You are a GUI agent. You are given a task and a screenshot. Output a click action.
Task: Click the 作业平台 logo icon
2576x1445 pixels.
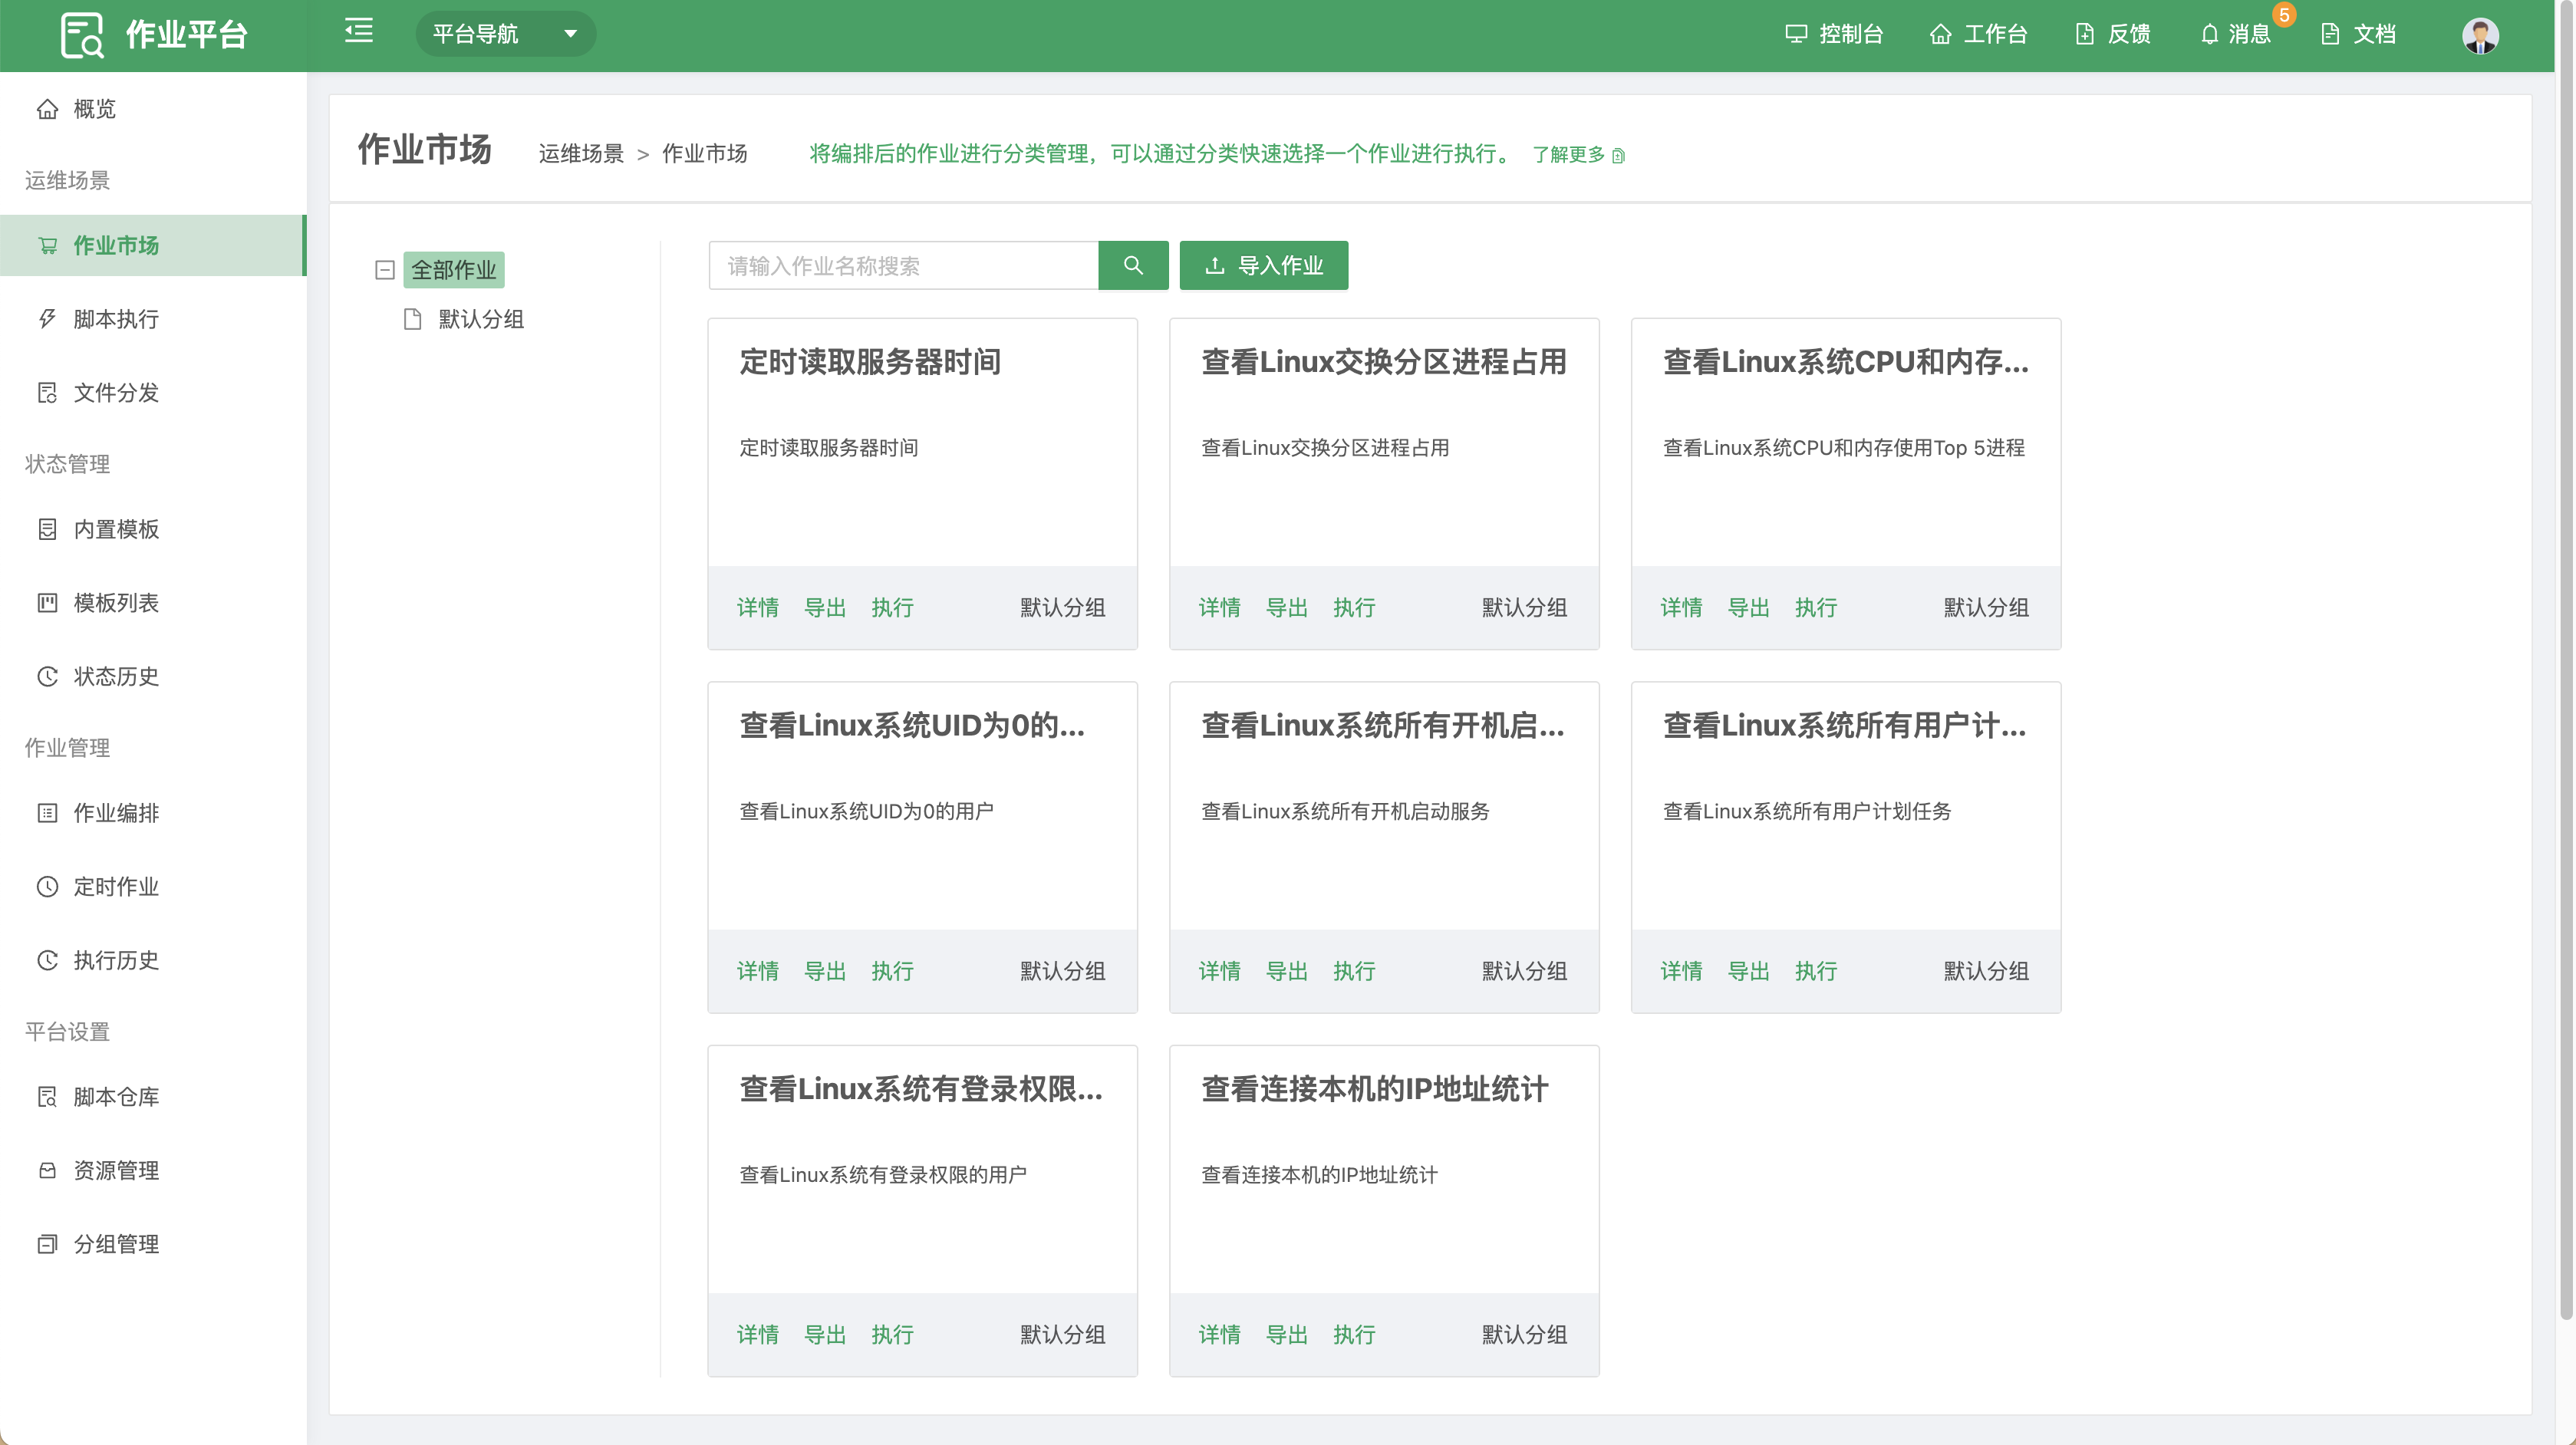pyautogui.click(x=82, y=35)
